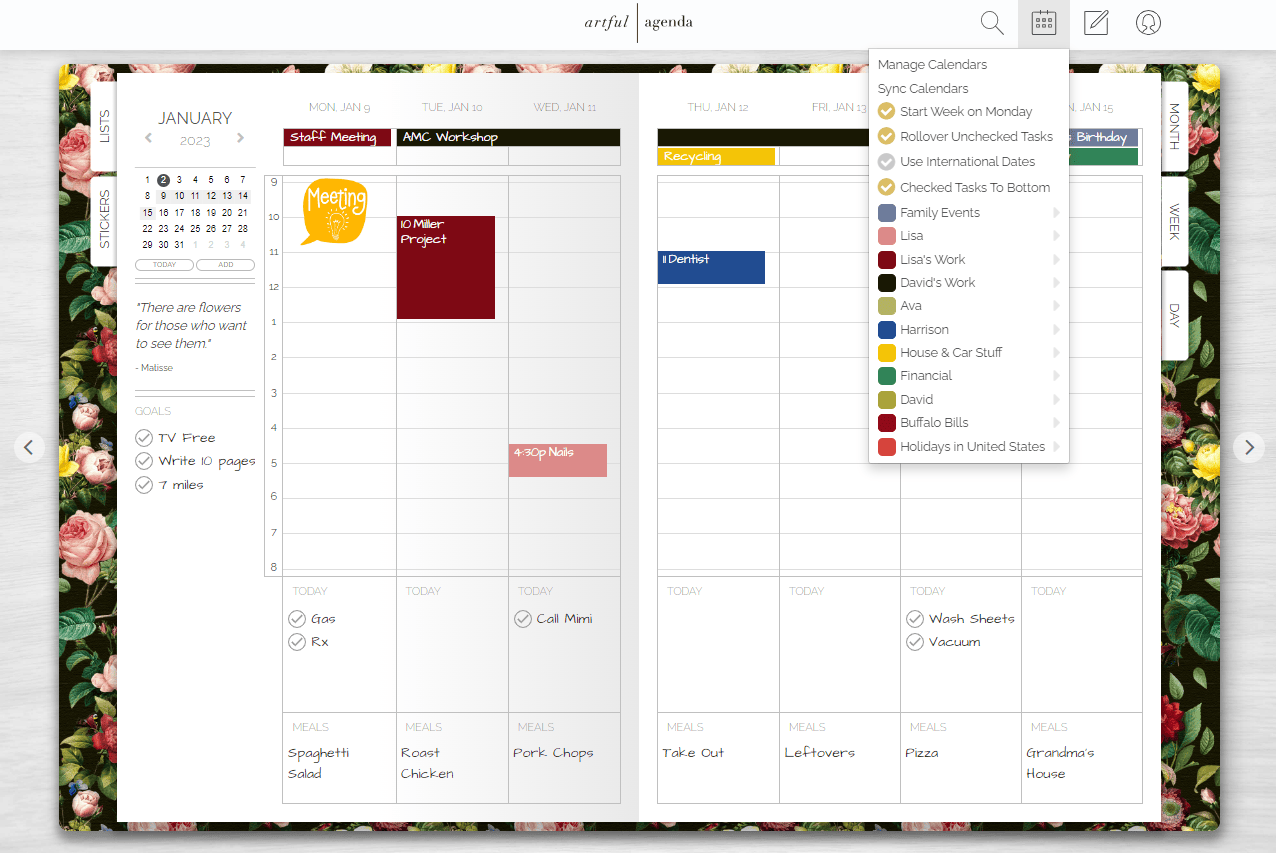Go to previous month in mini calendar

[x=148, y=139]
